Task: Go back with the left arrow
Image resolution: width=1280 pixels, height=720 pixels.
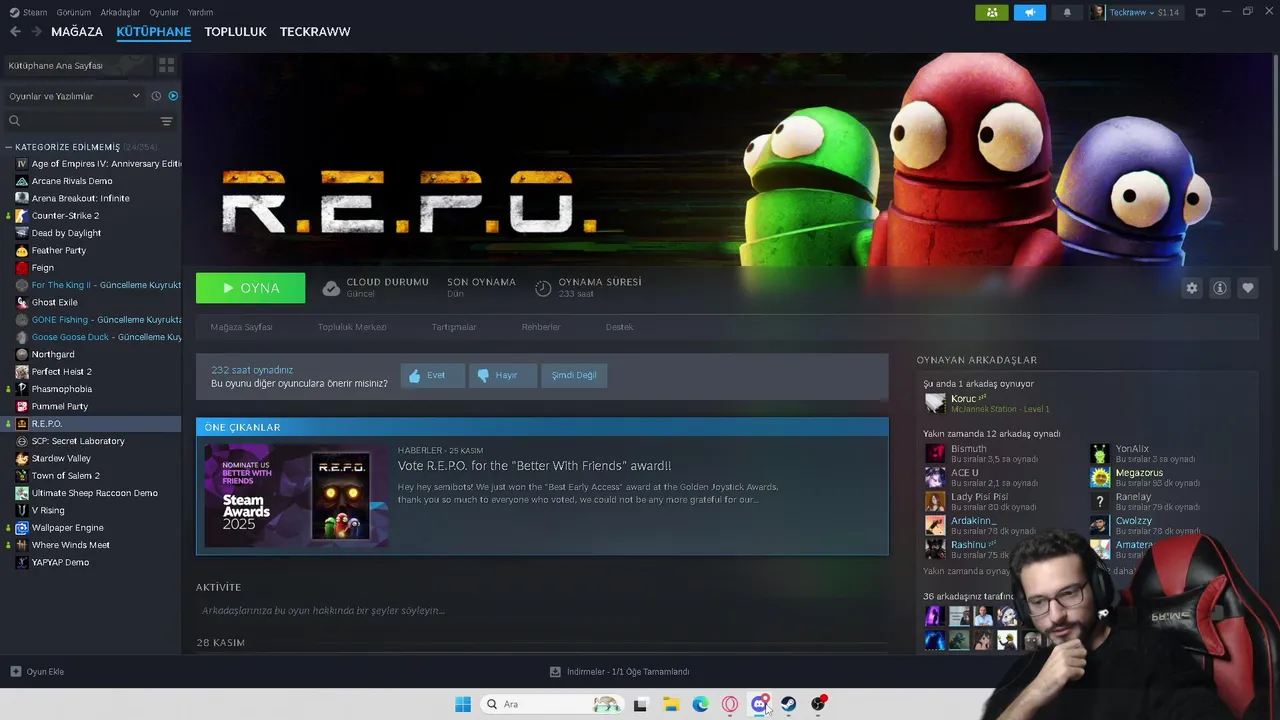Action: pyautogui.click(x=15, y=32)
